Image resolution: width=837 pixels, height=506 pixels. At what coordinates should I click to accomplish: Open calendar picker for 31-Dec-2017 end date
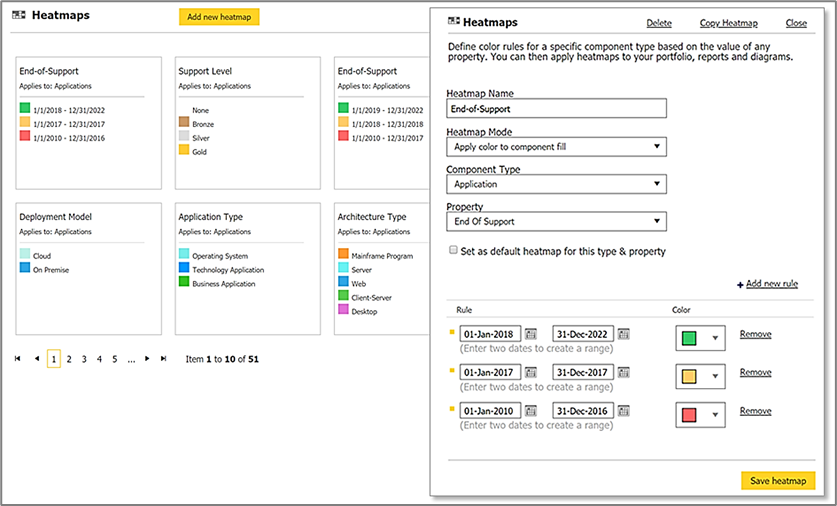point(624,372)
